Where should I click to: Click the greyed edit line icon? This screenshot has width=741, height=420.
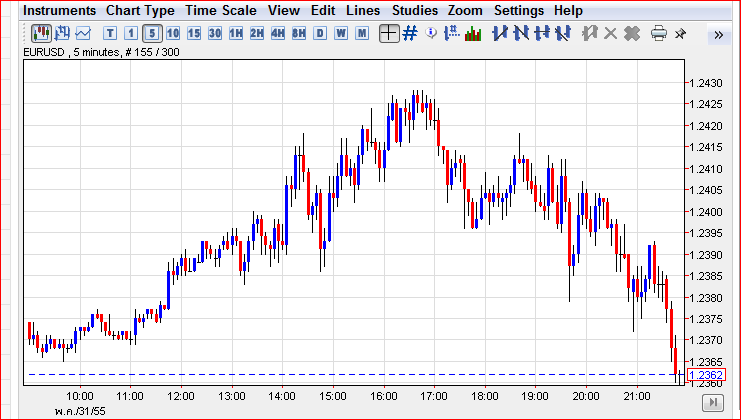click(x=590, y=34)
